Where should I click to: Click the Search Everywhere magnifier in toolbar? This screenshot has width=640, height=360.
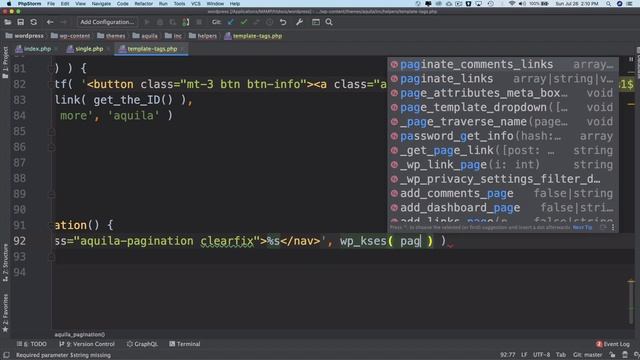tap(329, 22)
